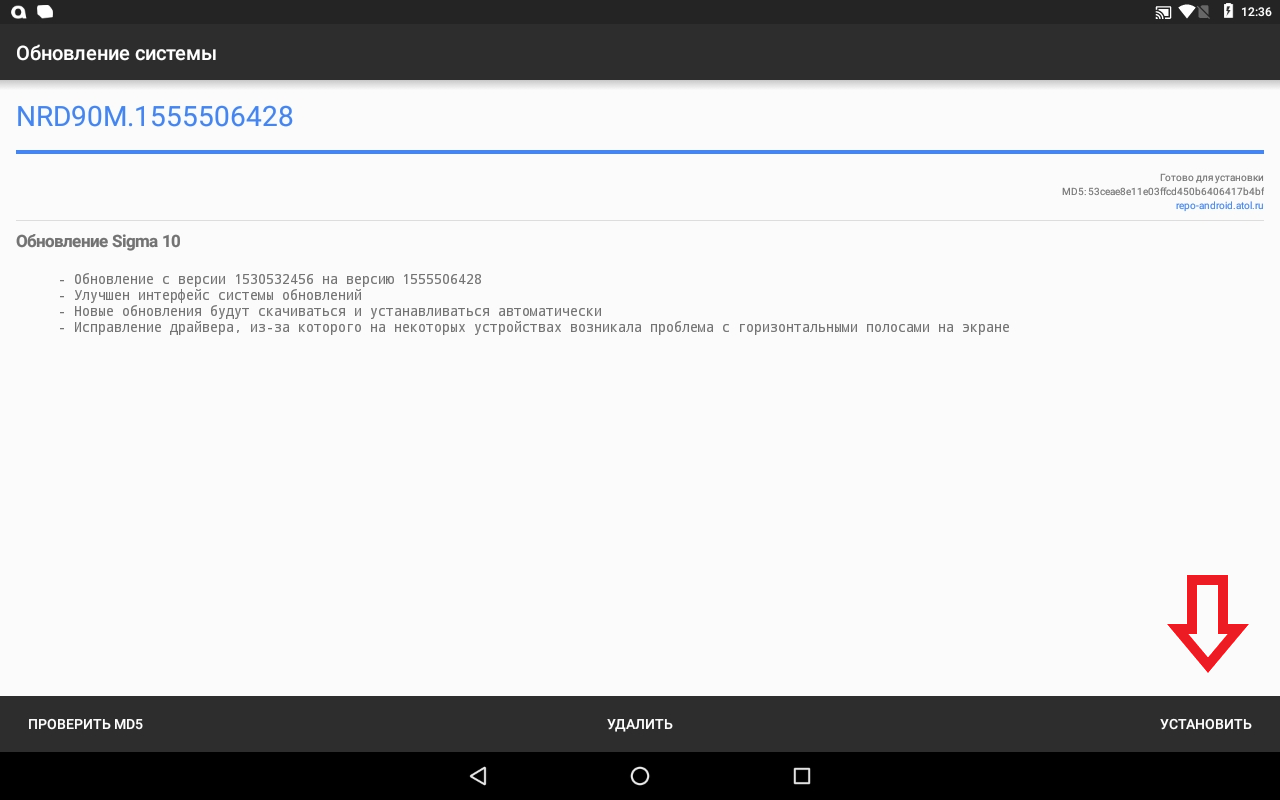This screenshot has width=1280, height=800.
Task: Tap the 12:36 clock in status bar
Action: pos(1256,12)
